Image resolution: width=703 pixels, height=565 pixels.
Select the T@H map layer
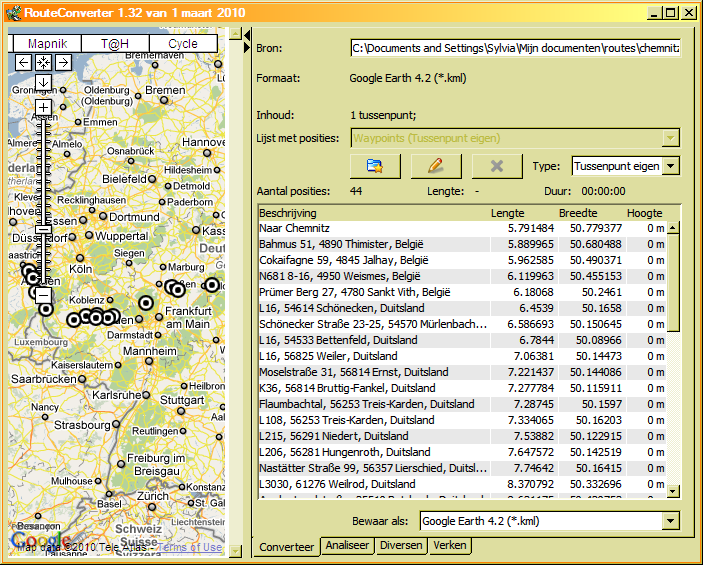click(115, 44)
